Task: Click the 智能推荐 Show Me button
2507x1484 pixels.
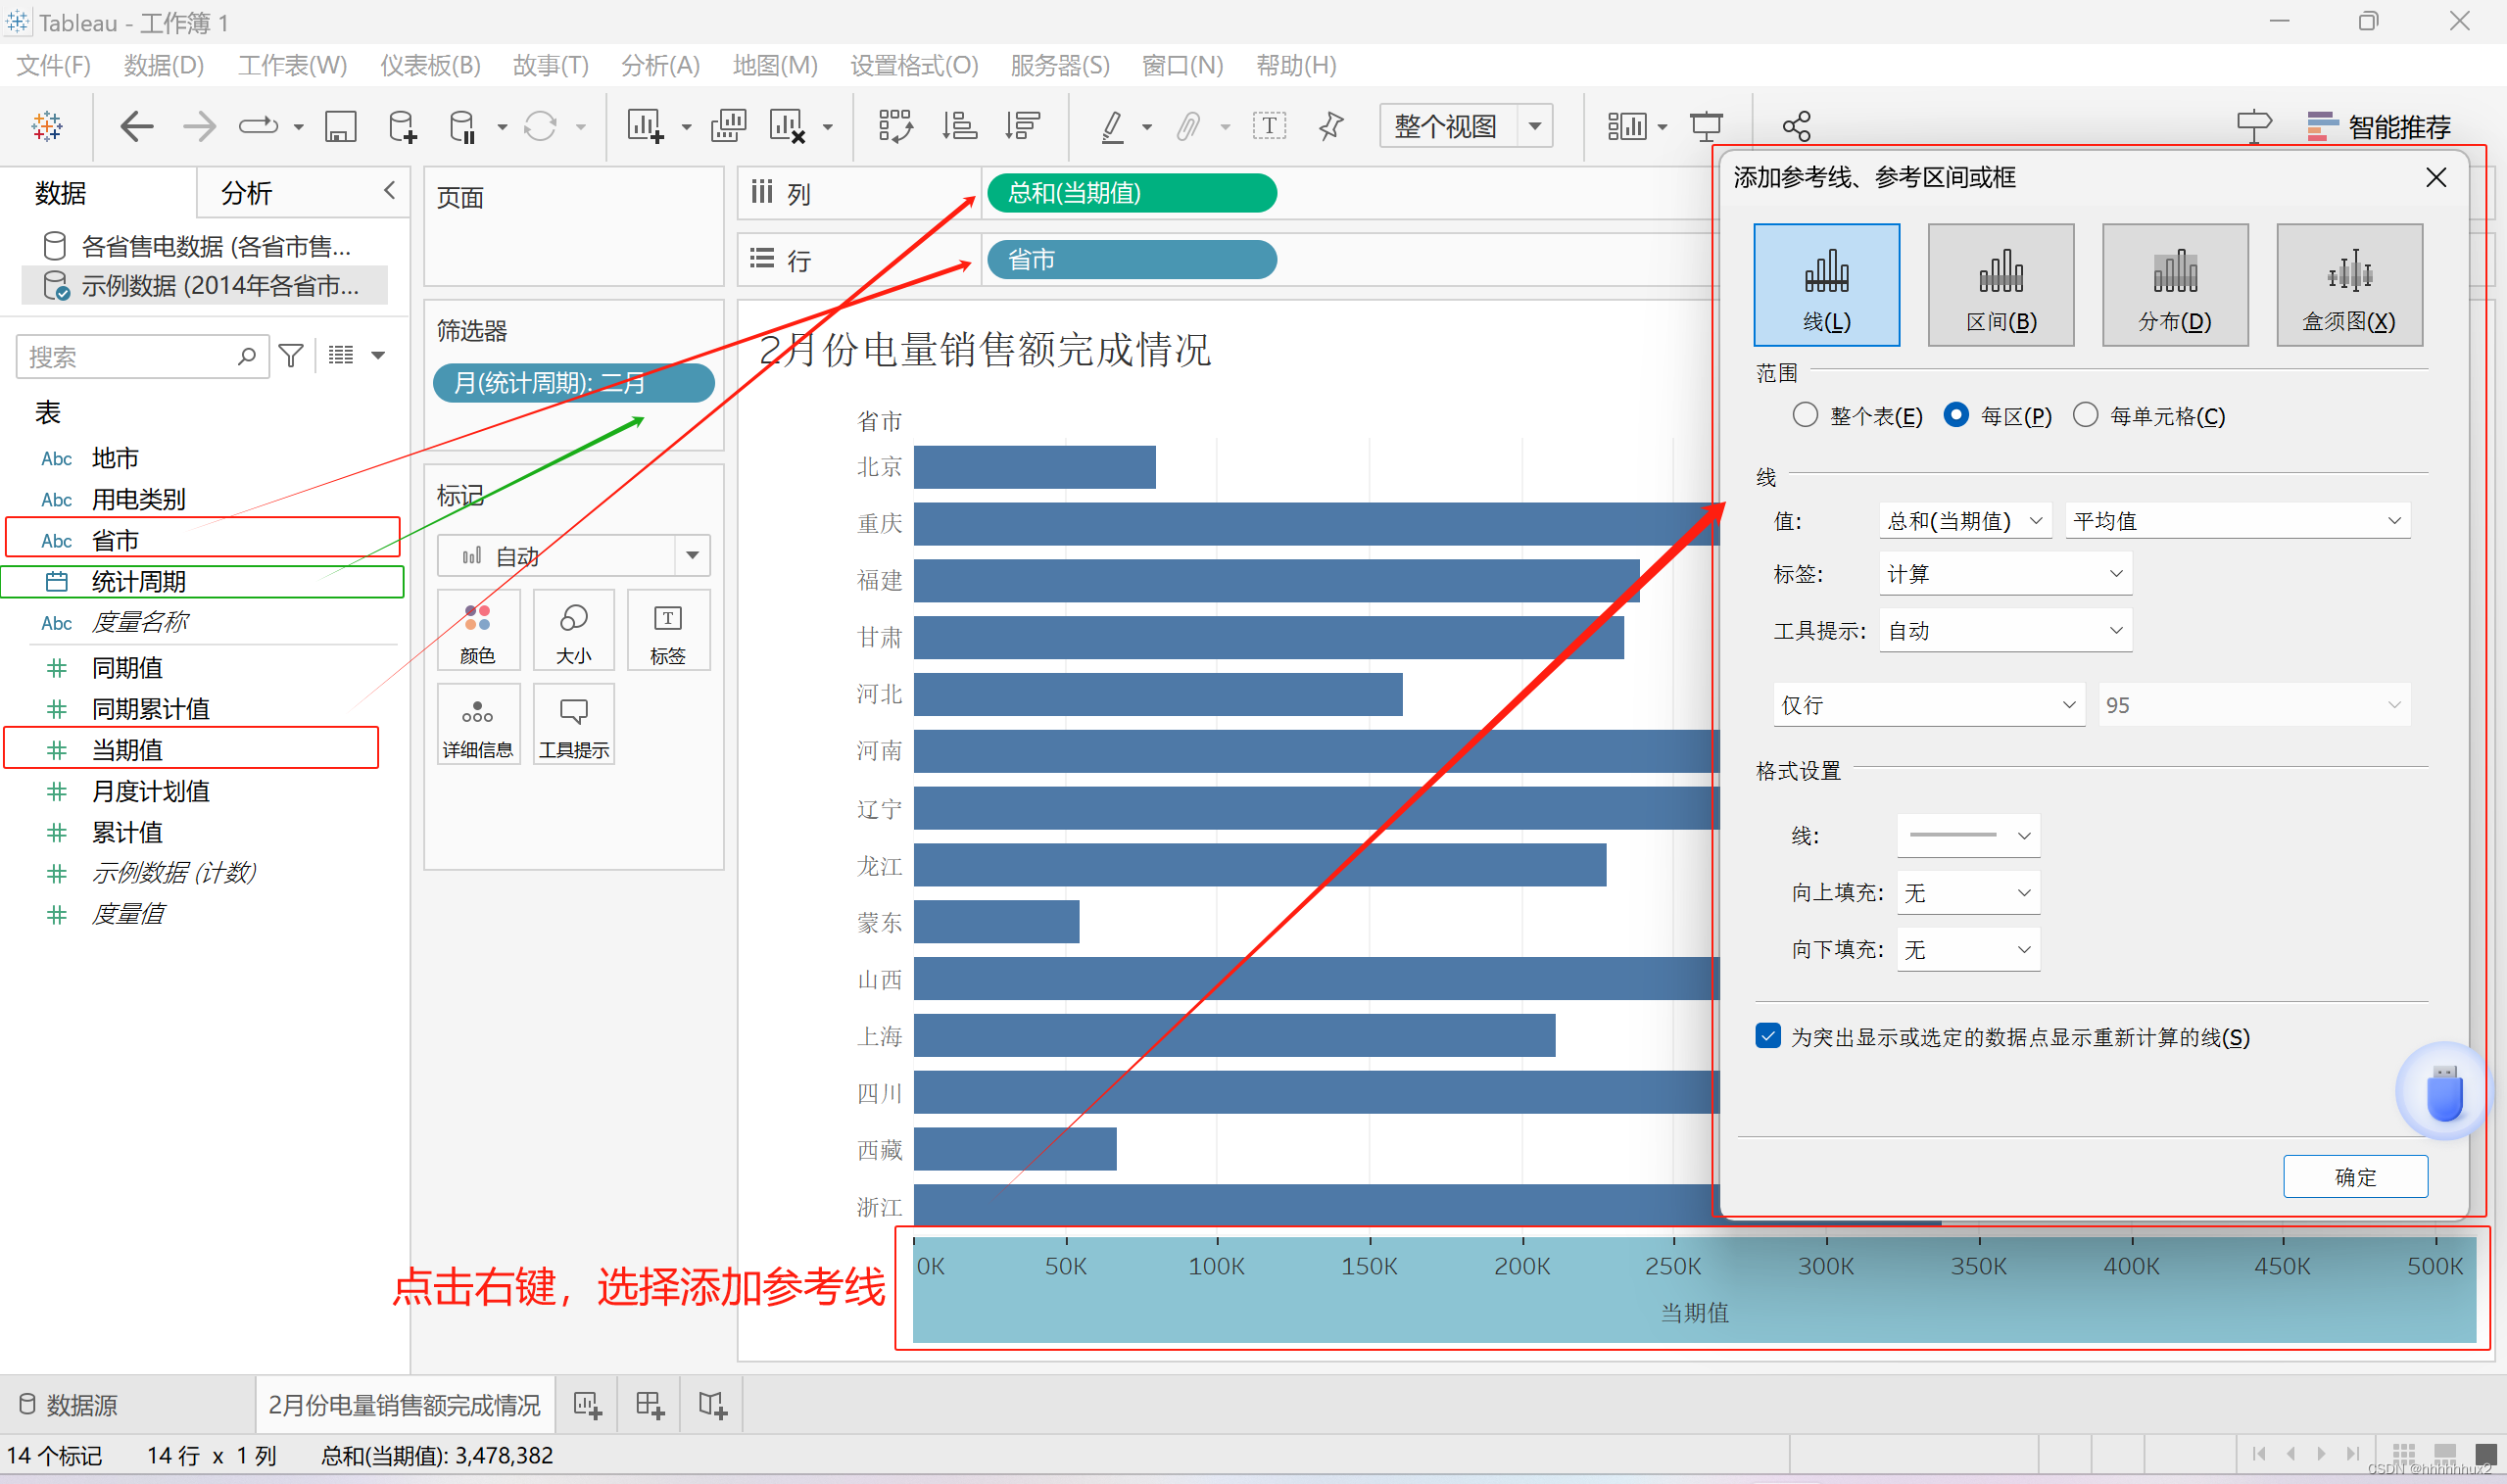Action: pos(2379,127)
